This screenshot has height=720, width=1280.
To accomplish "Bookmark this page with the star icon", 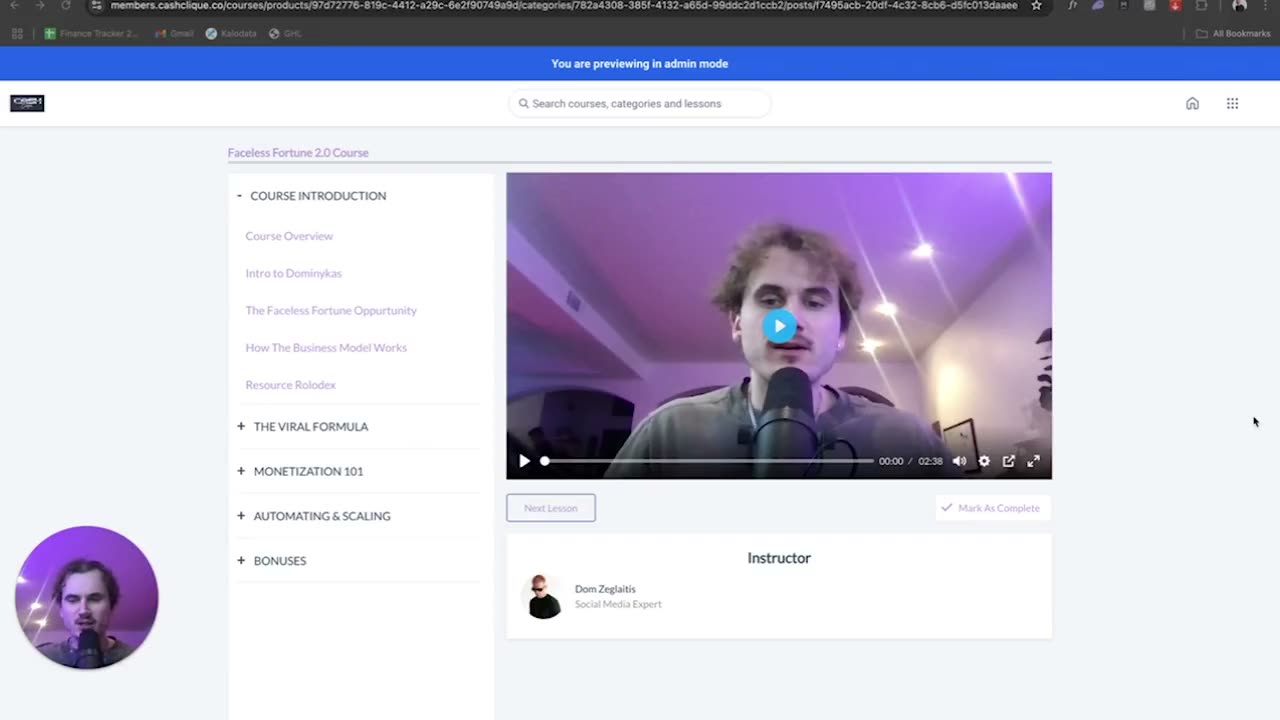I will tap(1036, 5).
